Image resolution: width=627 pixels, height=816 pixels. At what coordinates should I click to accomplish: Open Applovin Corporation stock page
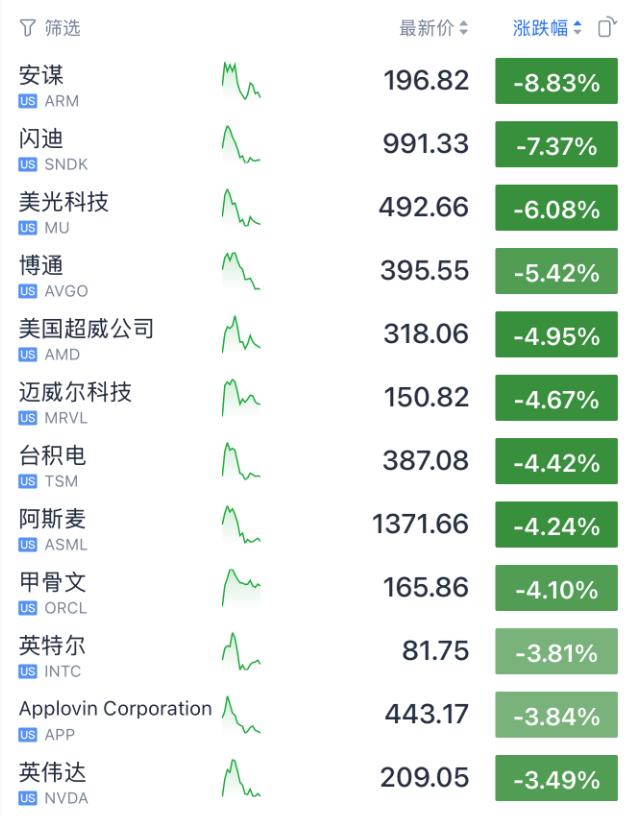point(115,709)
